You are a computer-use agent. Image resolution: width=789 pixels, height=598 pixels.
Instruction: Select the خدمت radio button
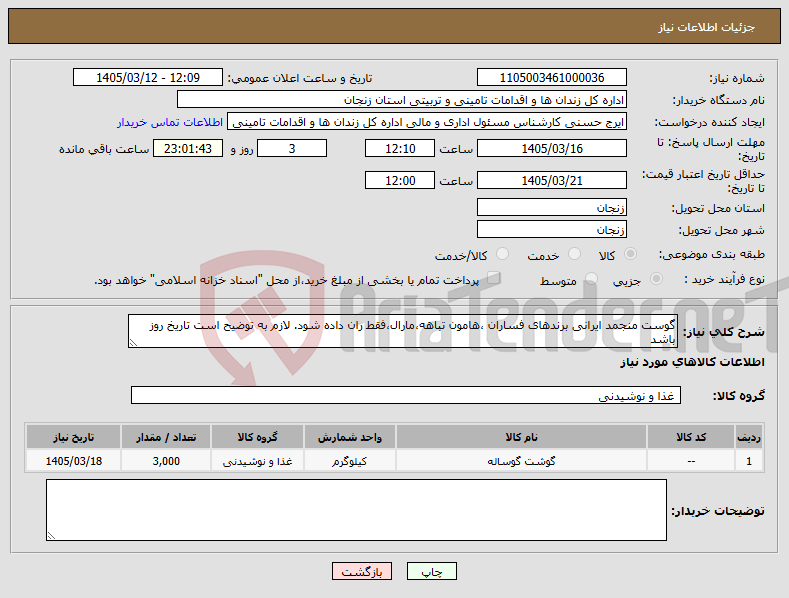click(x=574, y=254)
